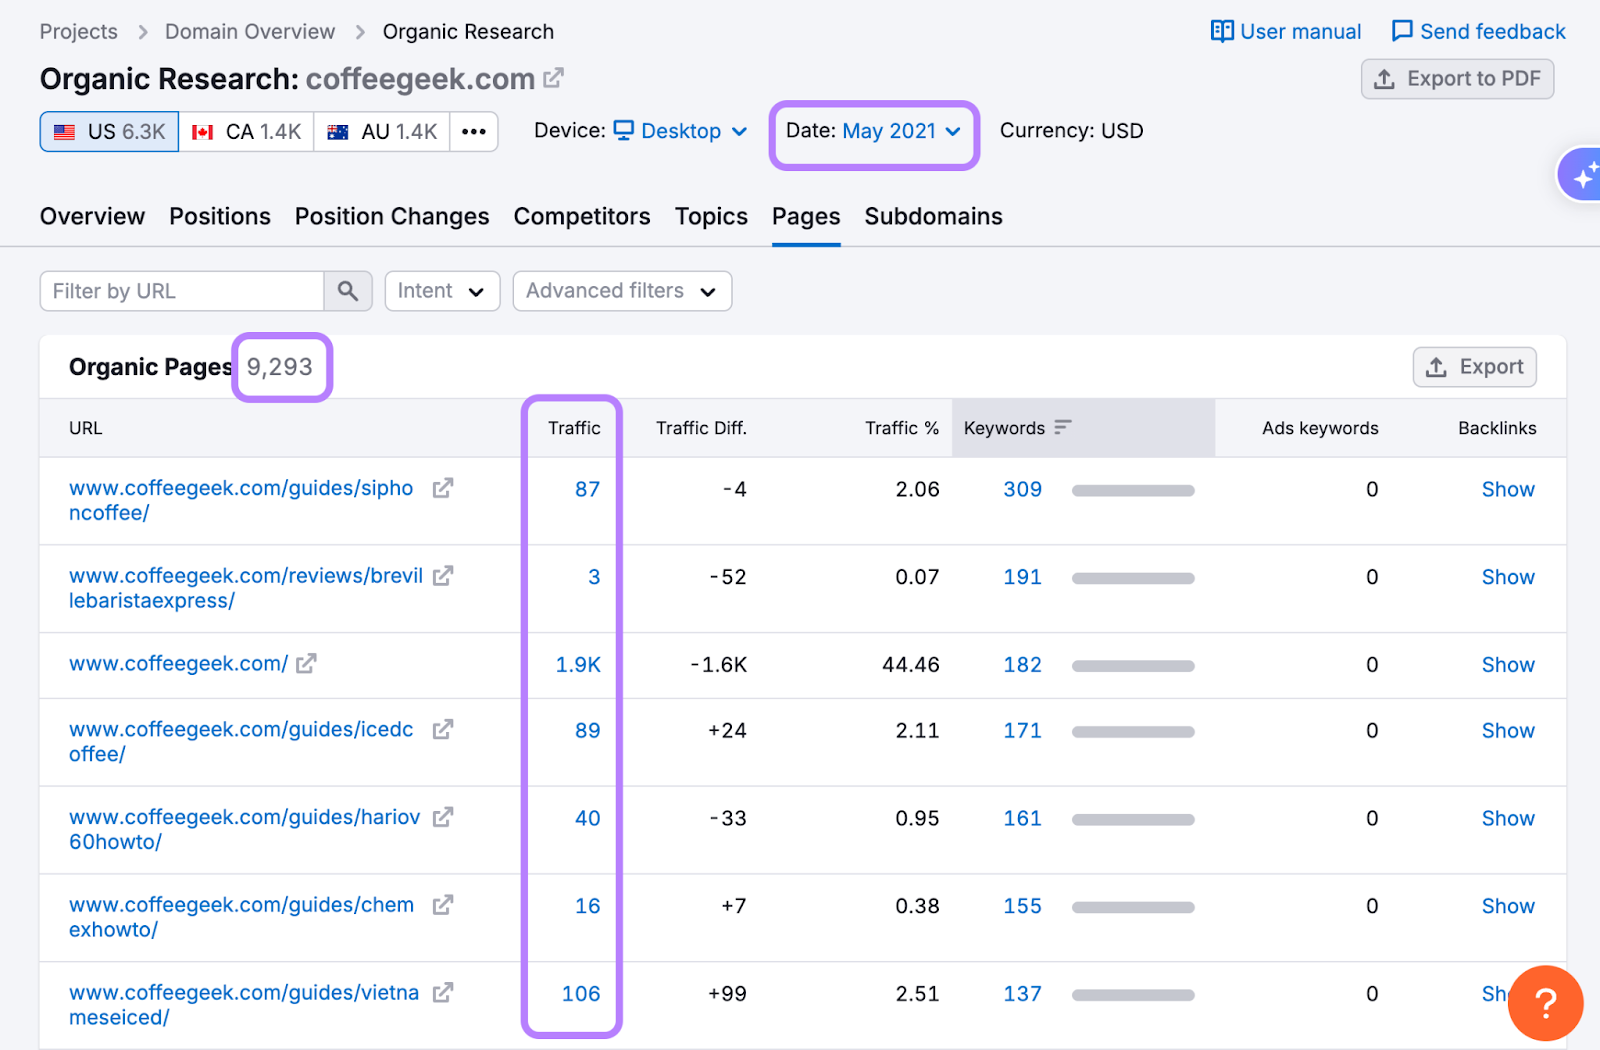Open external link icon beside coffeegeek.com title
The image size is (1600, 1050).
tap(553, 78)
